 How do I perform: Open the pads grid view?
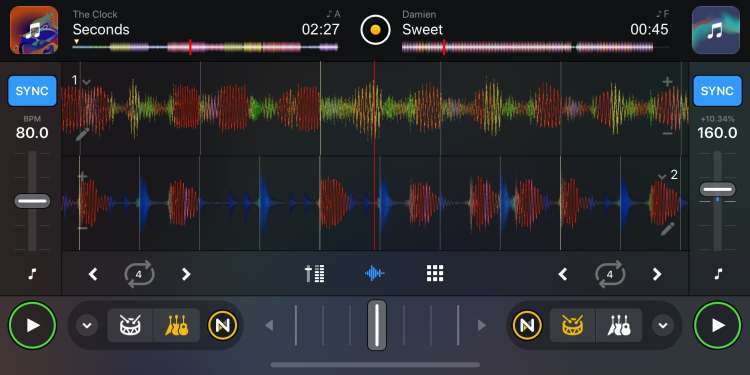(435, 274)
